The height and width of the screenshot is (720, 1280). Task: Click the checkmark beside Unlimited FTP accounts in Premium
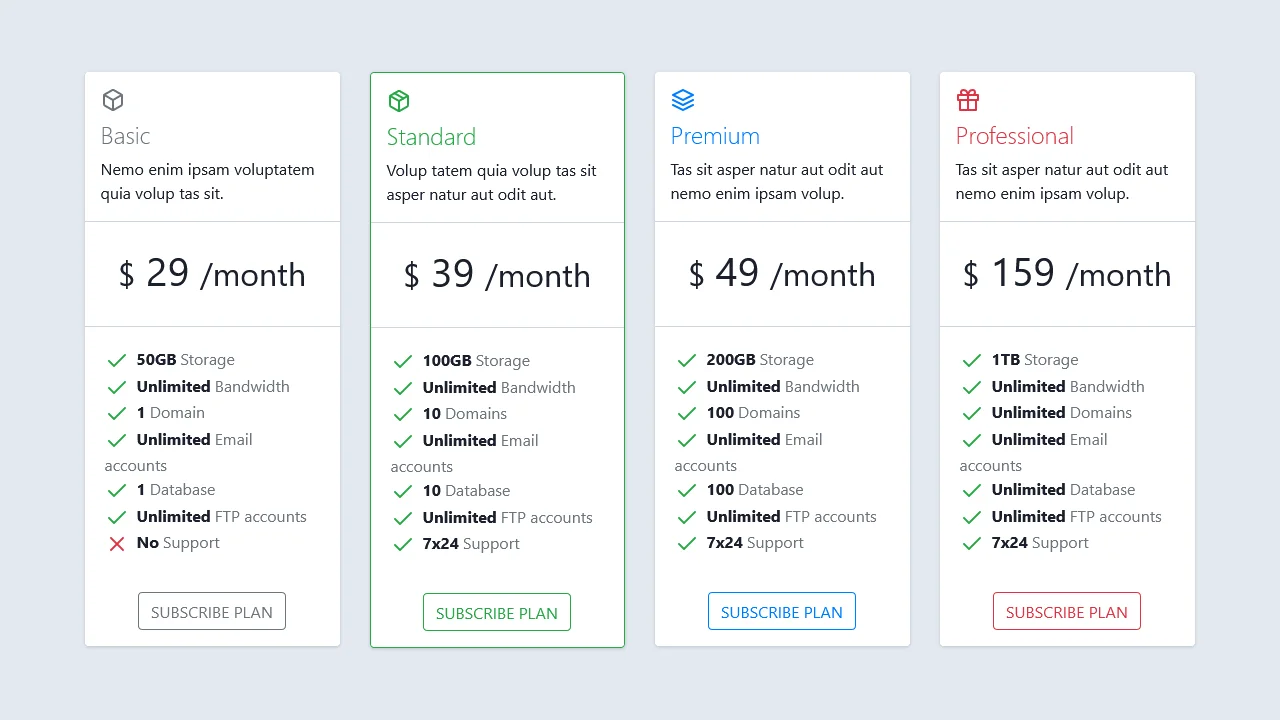coord(686,517)
